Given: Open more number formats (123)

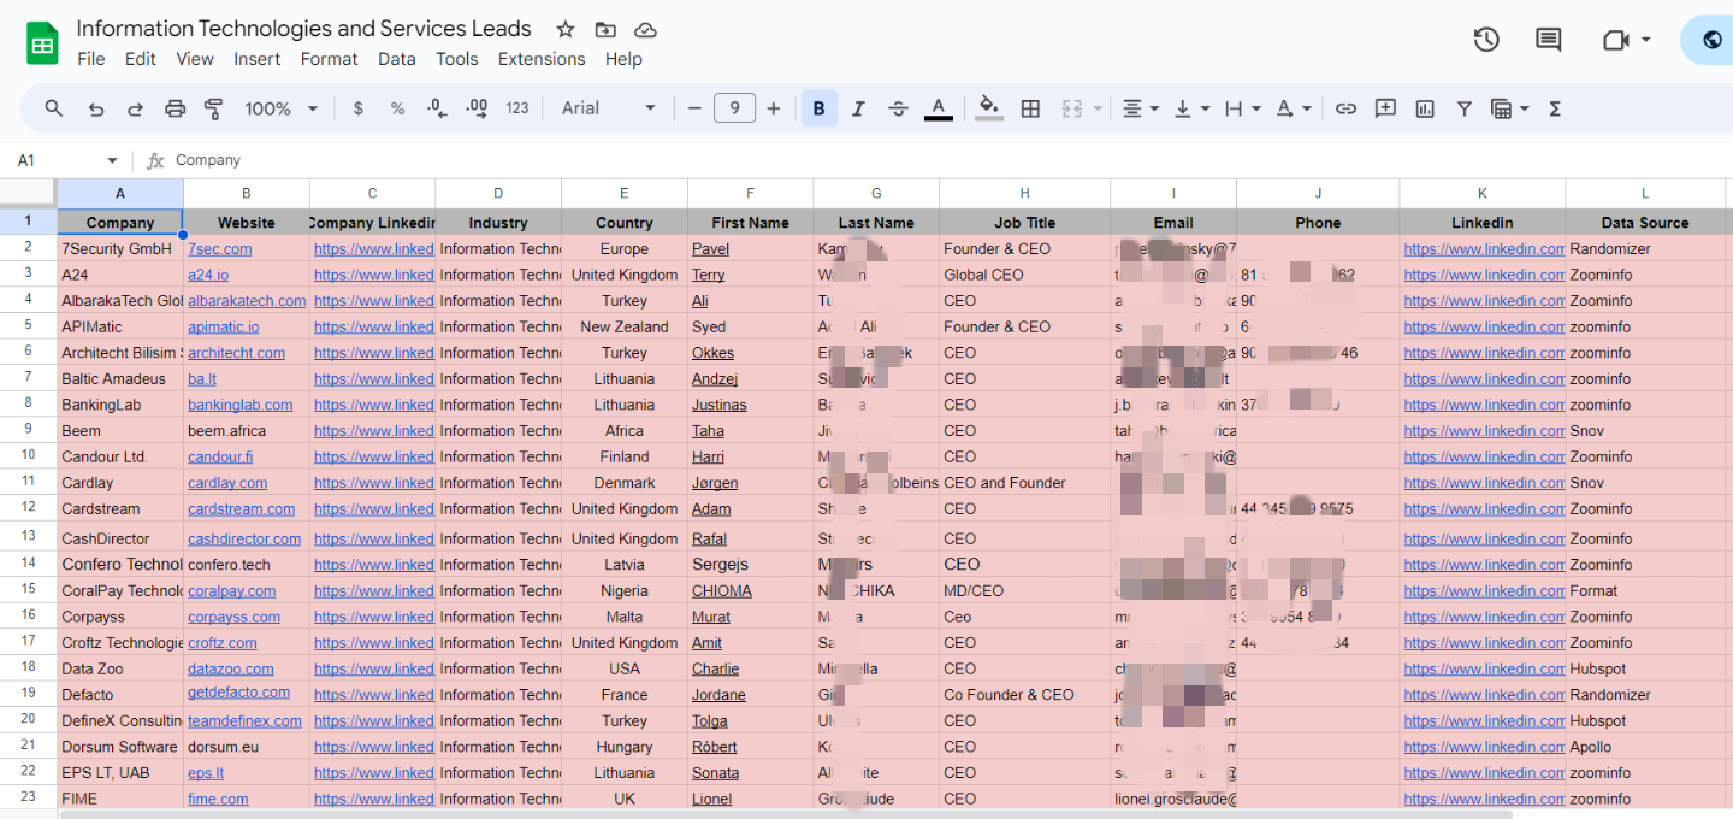Looking at the screenshot, I should click(x=517, y=108).
